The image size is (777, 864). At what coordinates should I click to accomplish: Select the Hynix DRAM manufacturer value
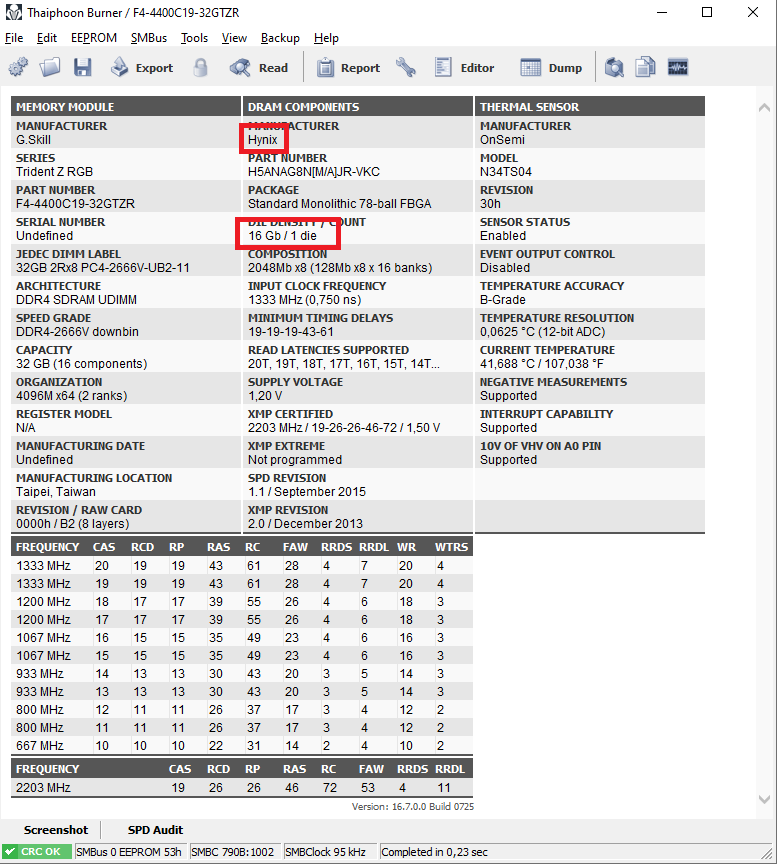coord(263,140)
